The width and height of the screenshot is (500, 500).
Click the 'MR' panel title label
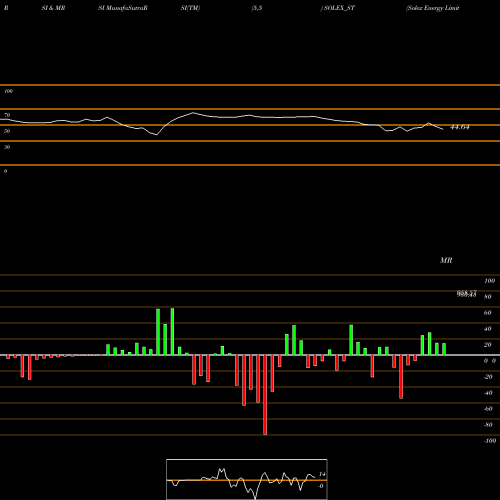pyautogui.click(x=446, y=260)
